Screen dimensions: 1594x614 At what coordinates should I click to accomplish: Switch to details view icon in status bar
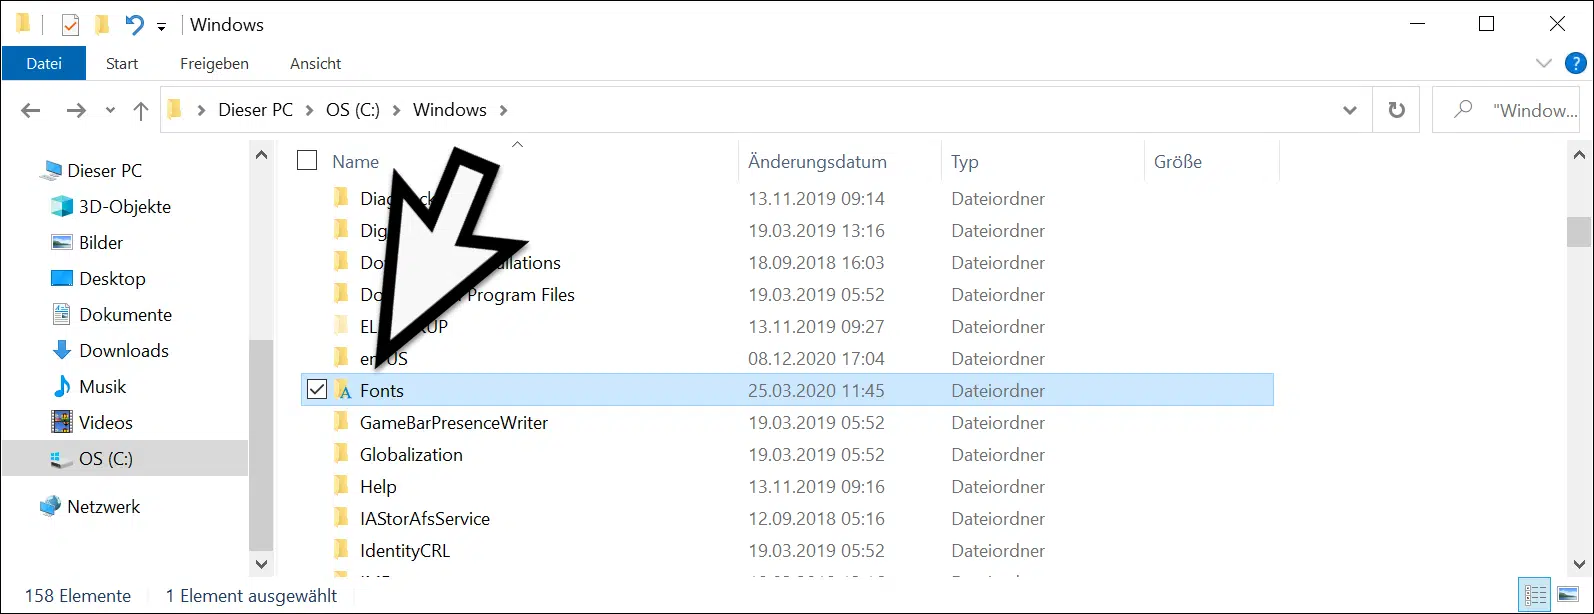click(1535, 595)
